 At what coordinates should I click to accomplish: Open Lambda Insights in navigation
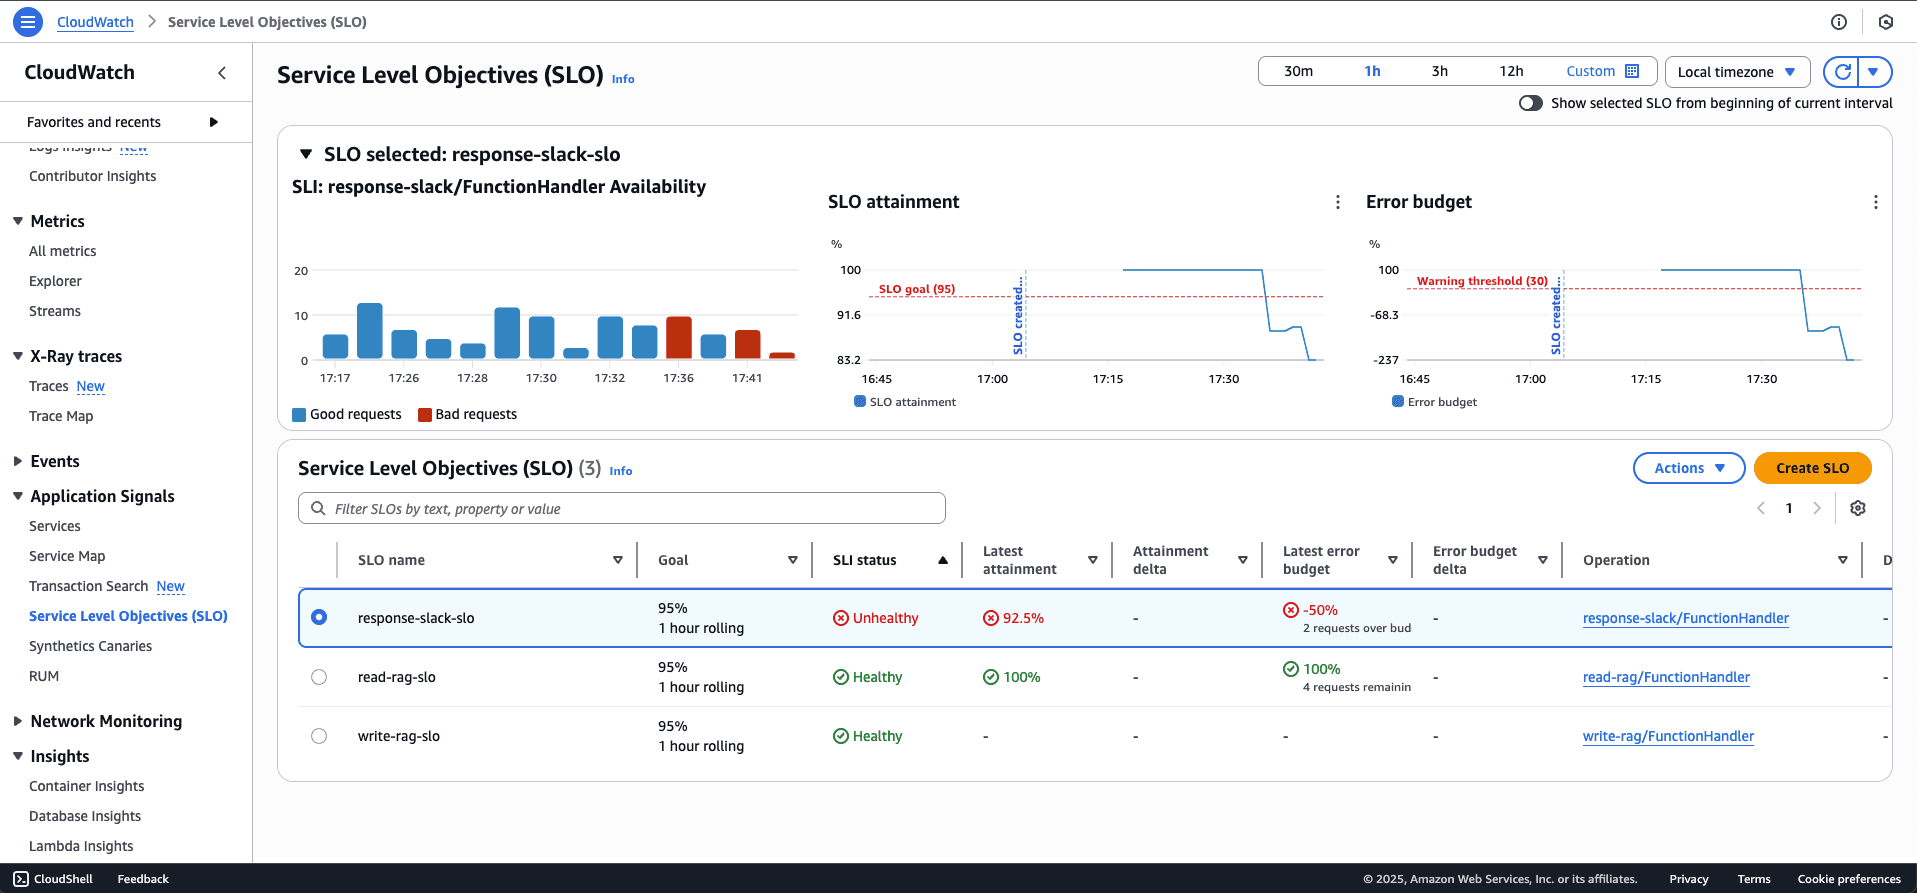81,846
